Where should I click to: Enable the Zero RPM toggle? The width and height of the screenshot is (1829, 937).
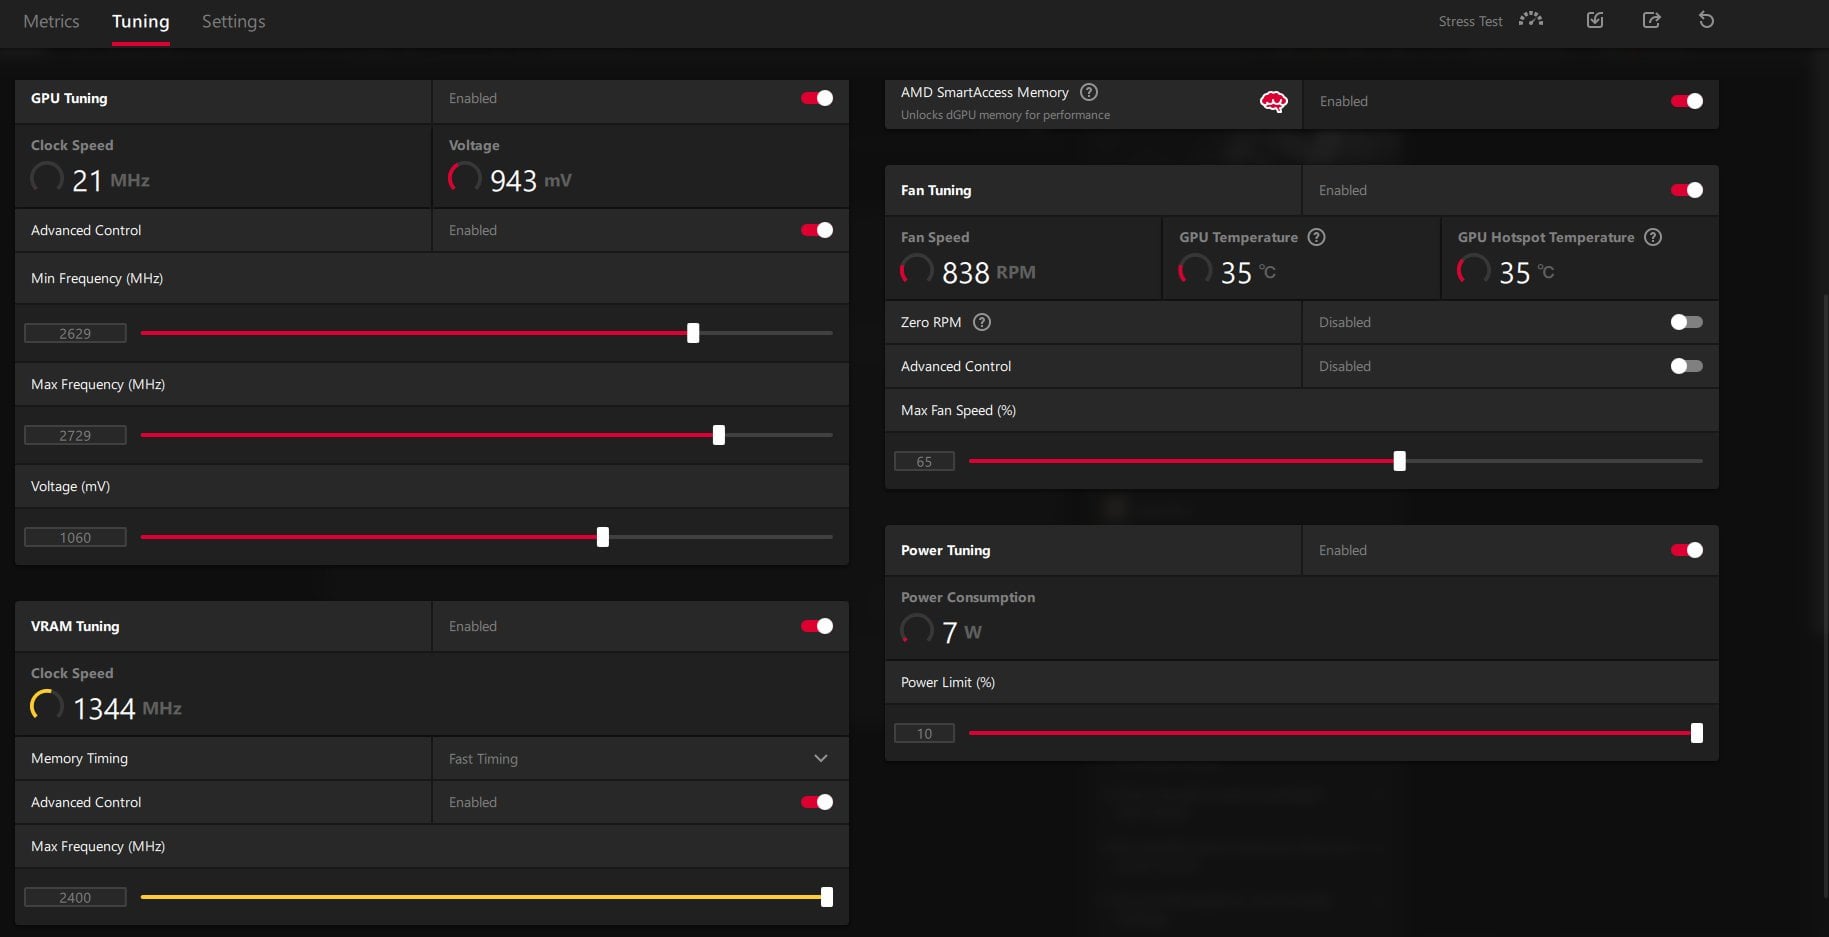[1687, 322]
